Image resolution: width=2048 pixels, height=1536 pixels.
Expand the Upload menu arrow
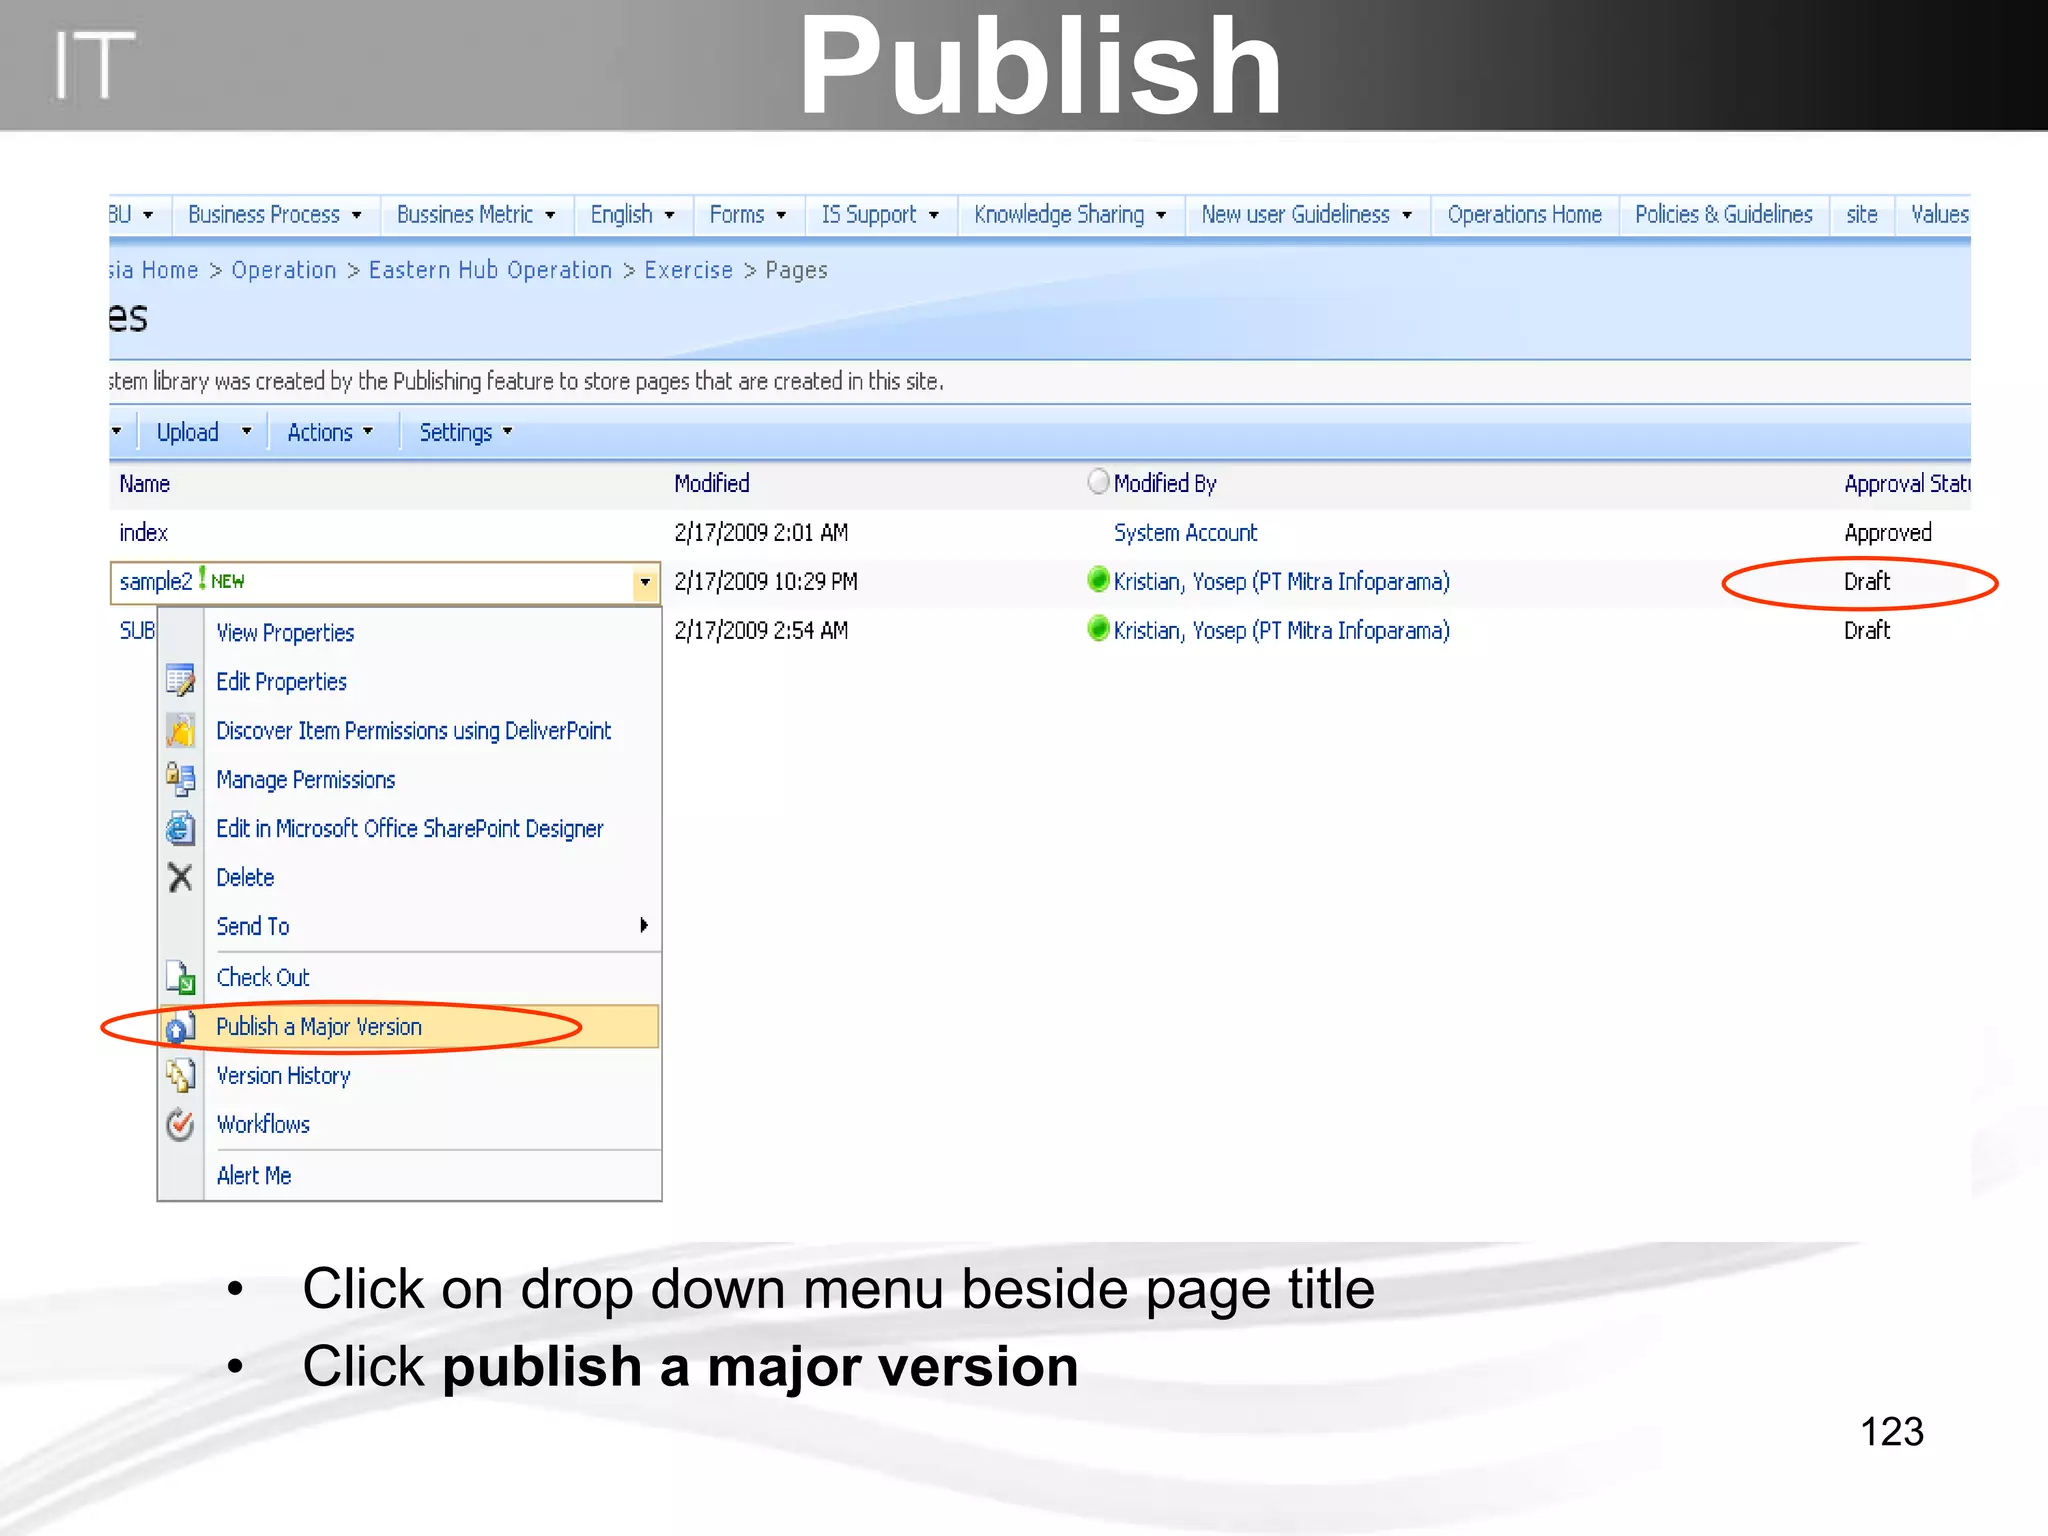click(246, 432)
